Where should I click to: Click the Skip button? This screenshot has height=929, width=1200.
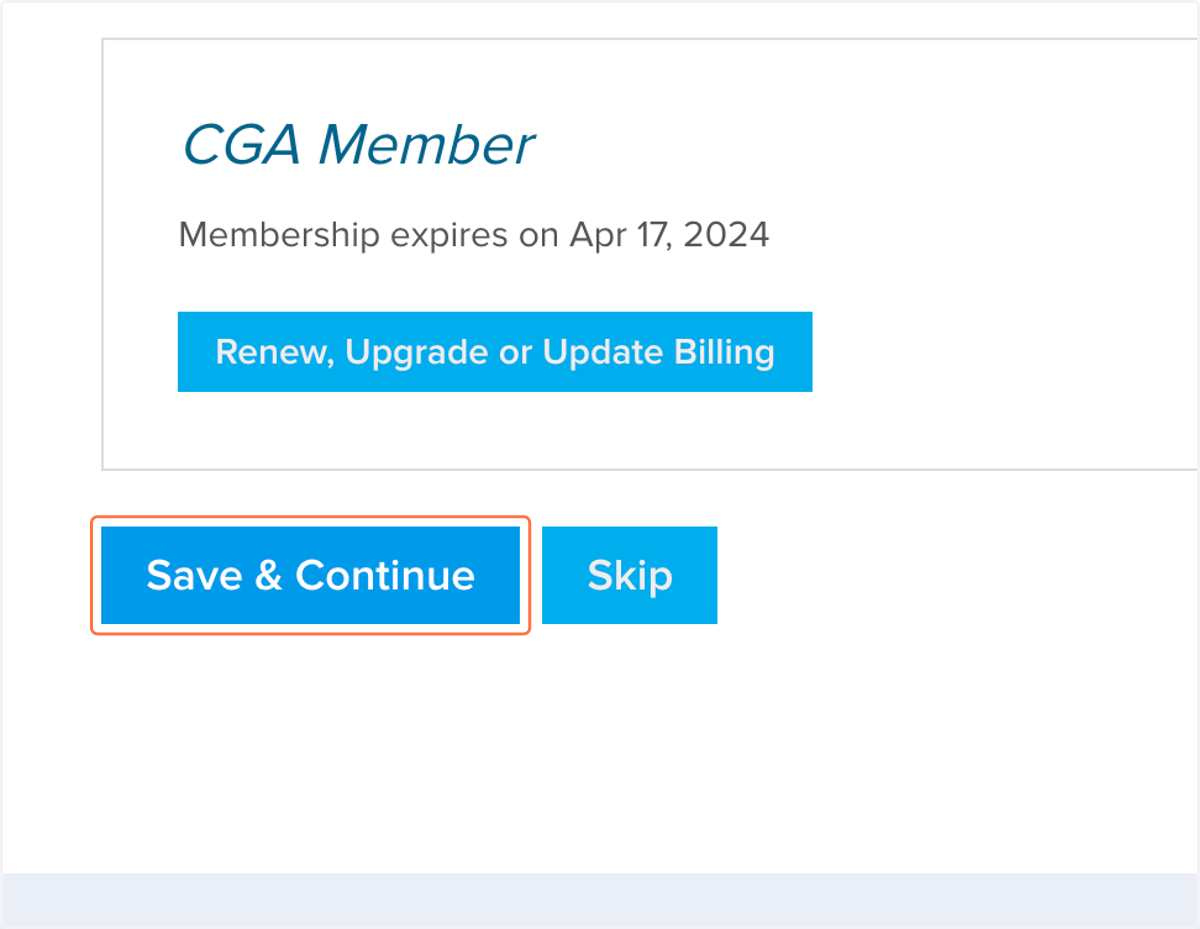(629, 575)
